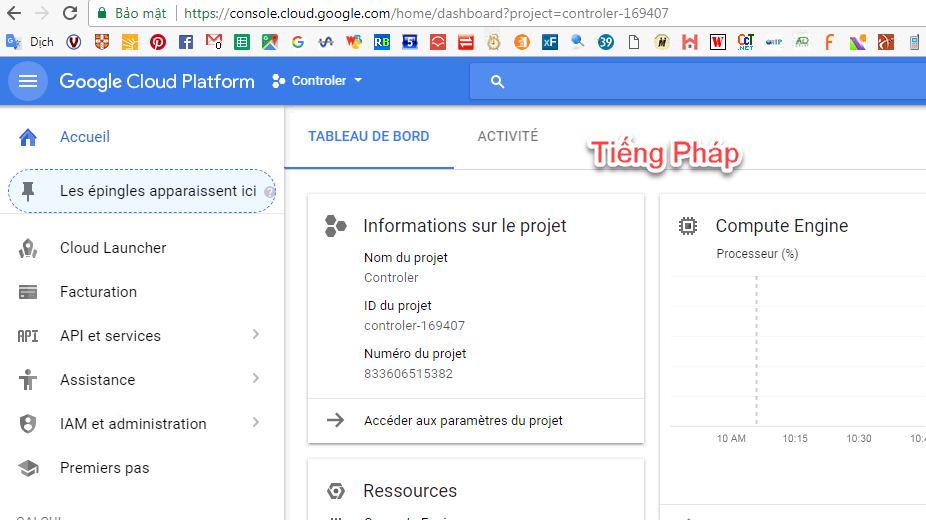Click the project info hexagons icon

(x=335, y=226)
